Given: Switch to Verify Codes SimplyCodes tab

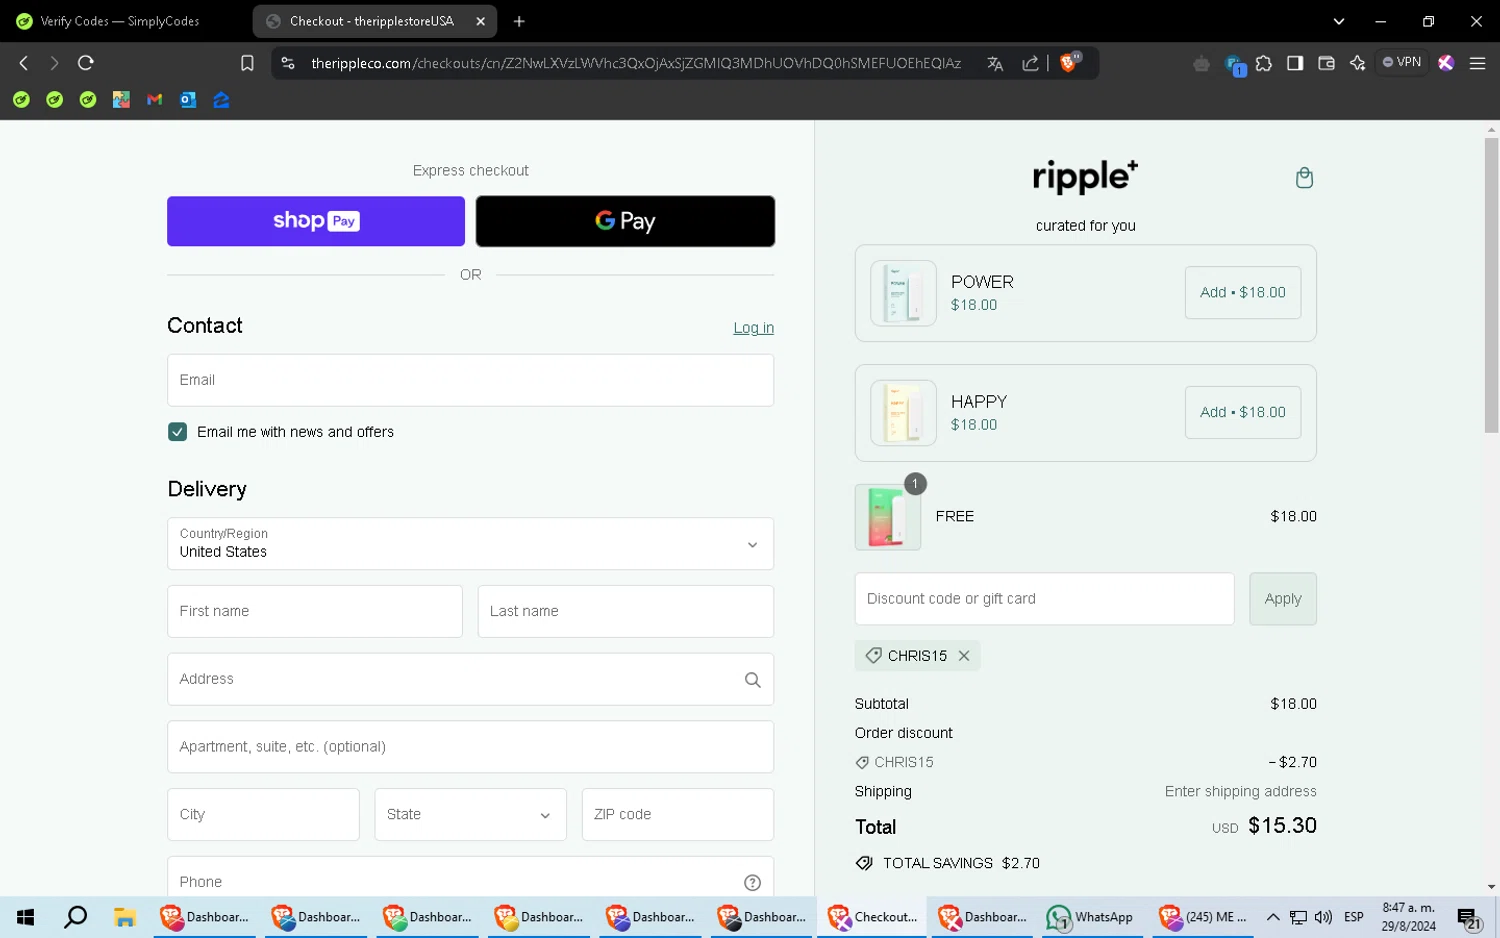Looking at the screenshot, I should point(122,21).
